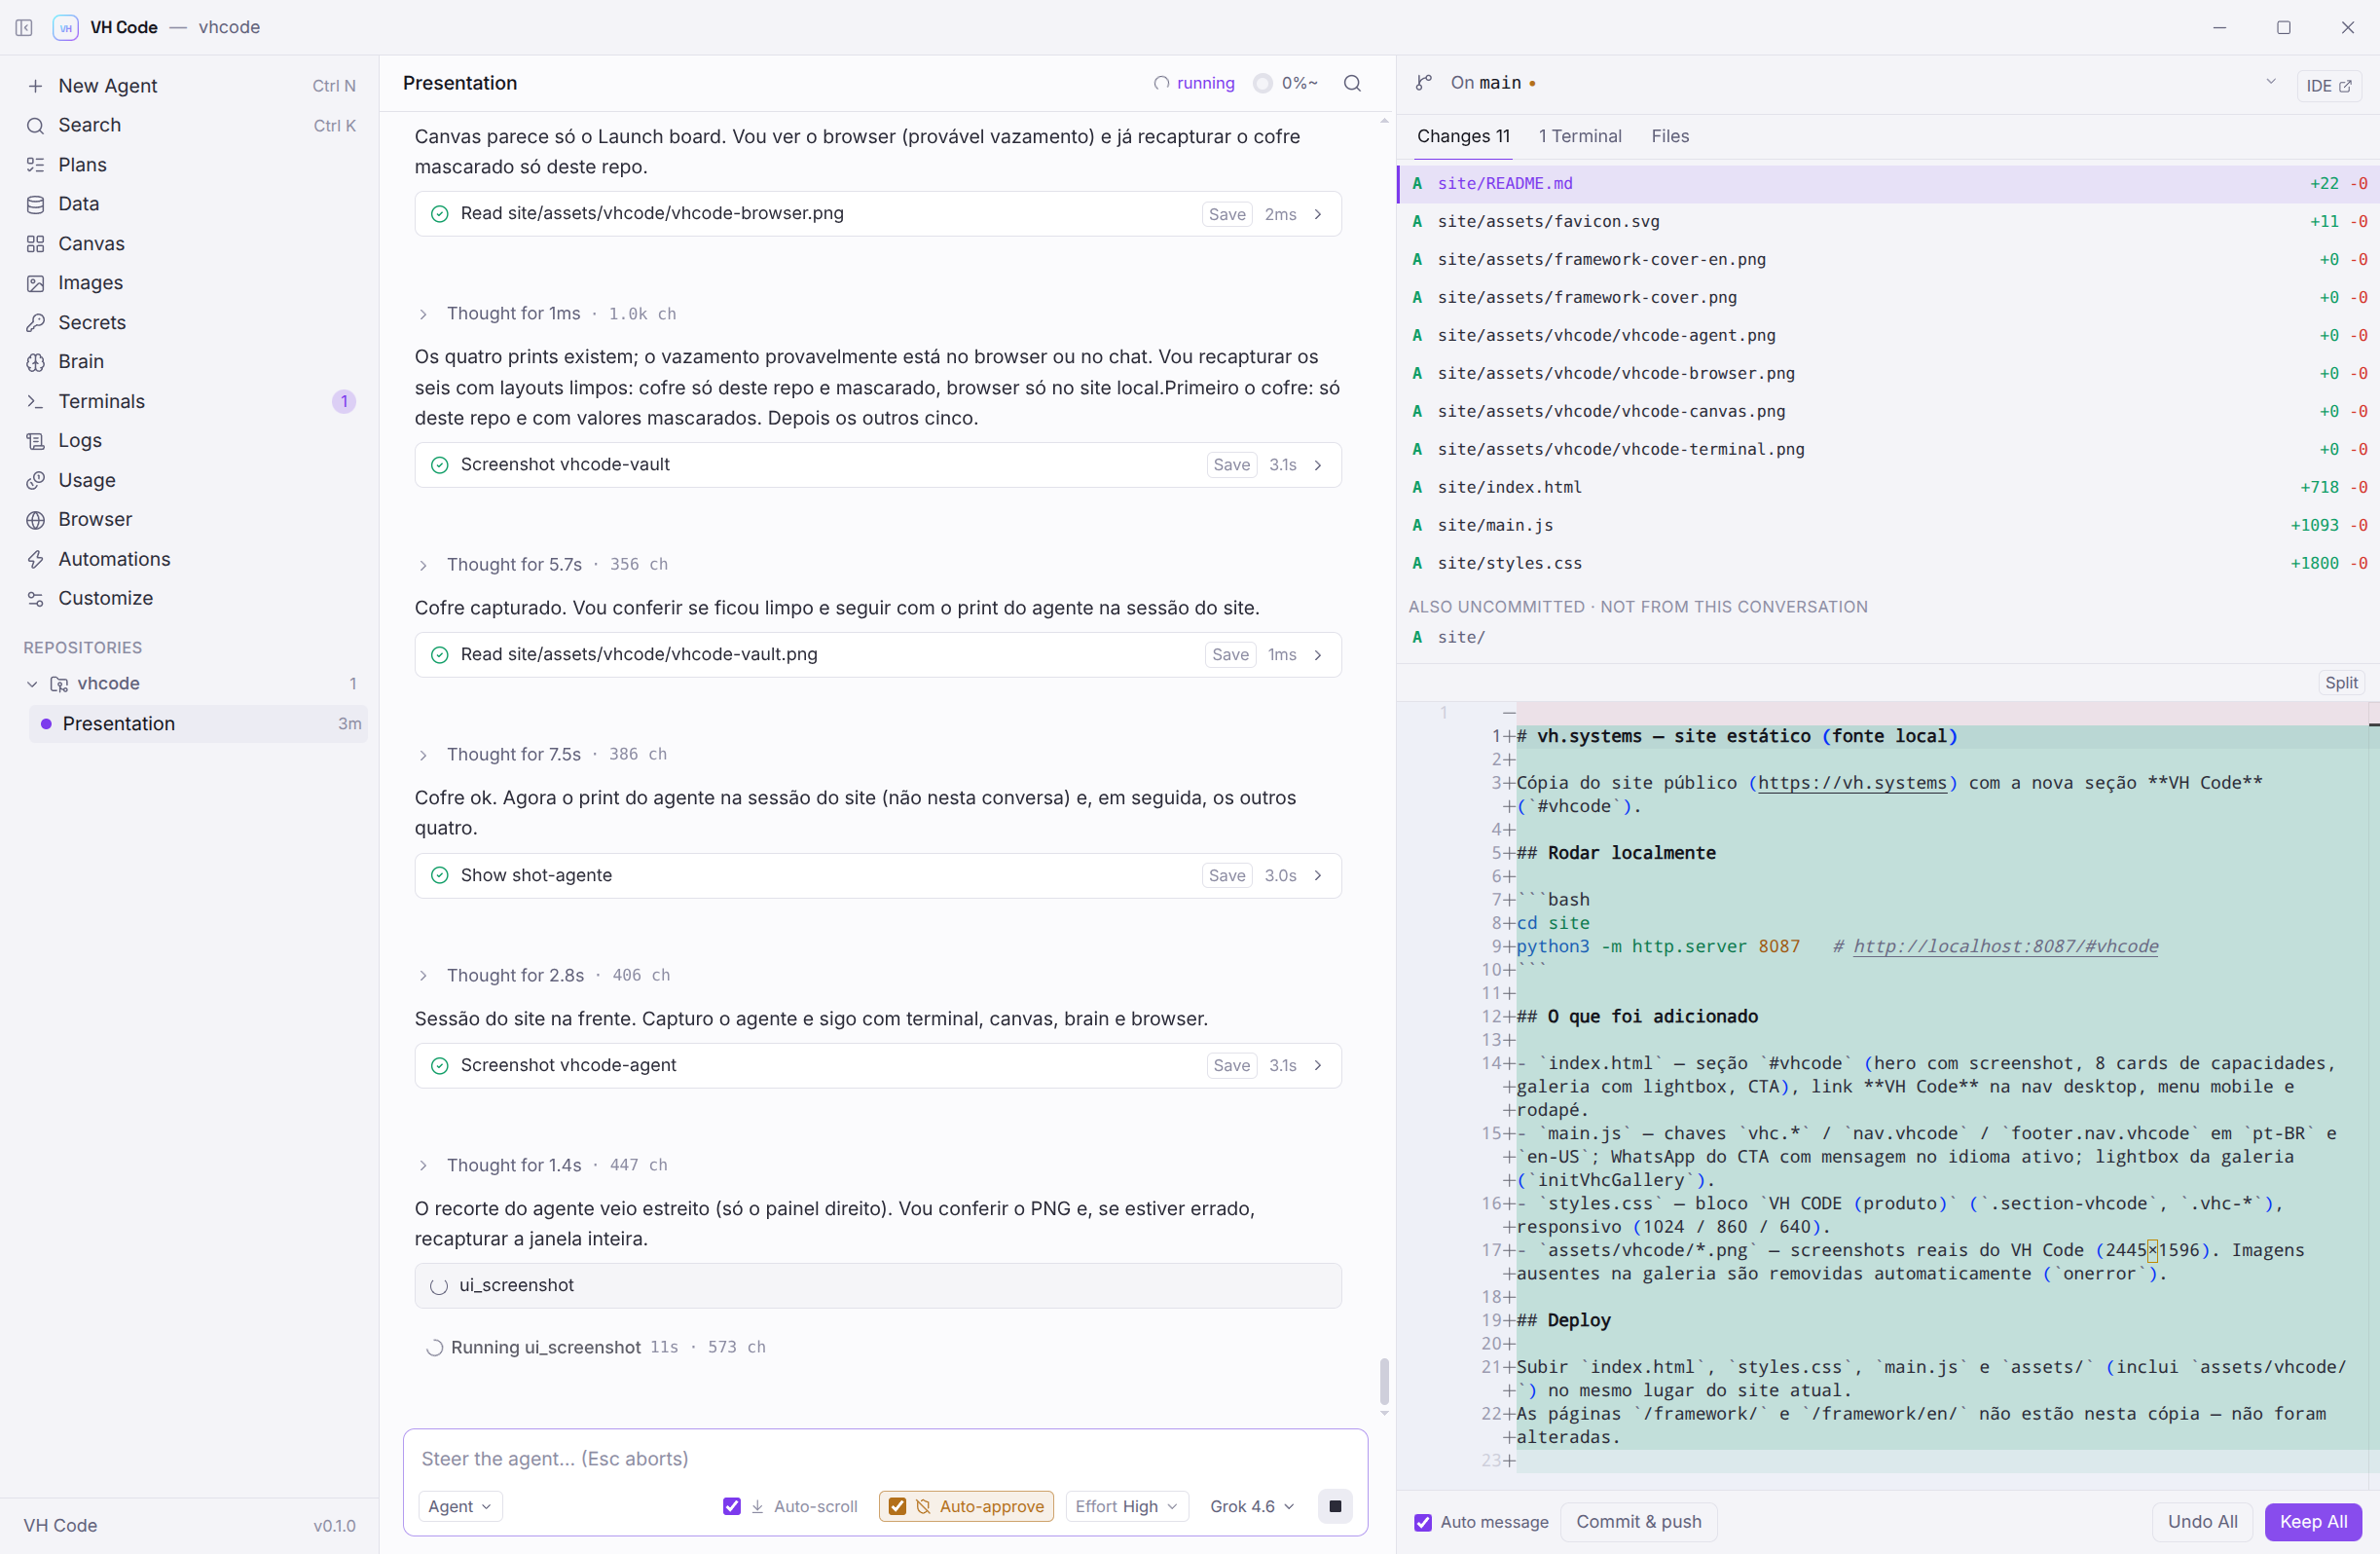Select site/assets/favicon.svg change
Image resolution: width=2380 pixels, height=1554 pixels.
coord(1888,222)
